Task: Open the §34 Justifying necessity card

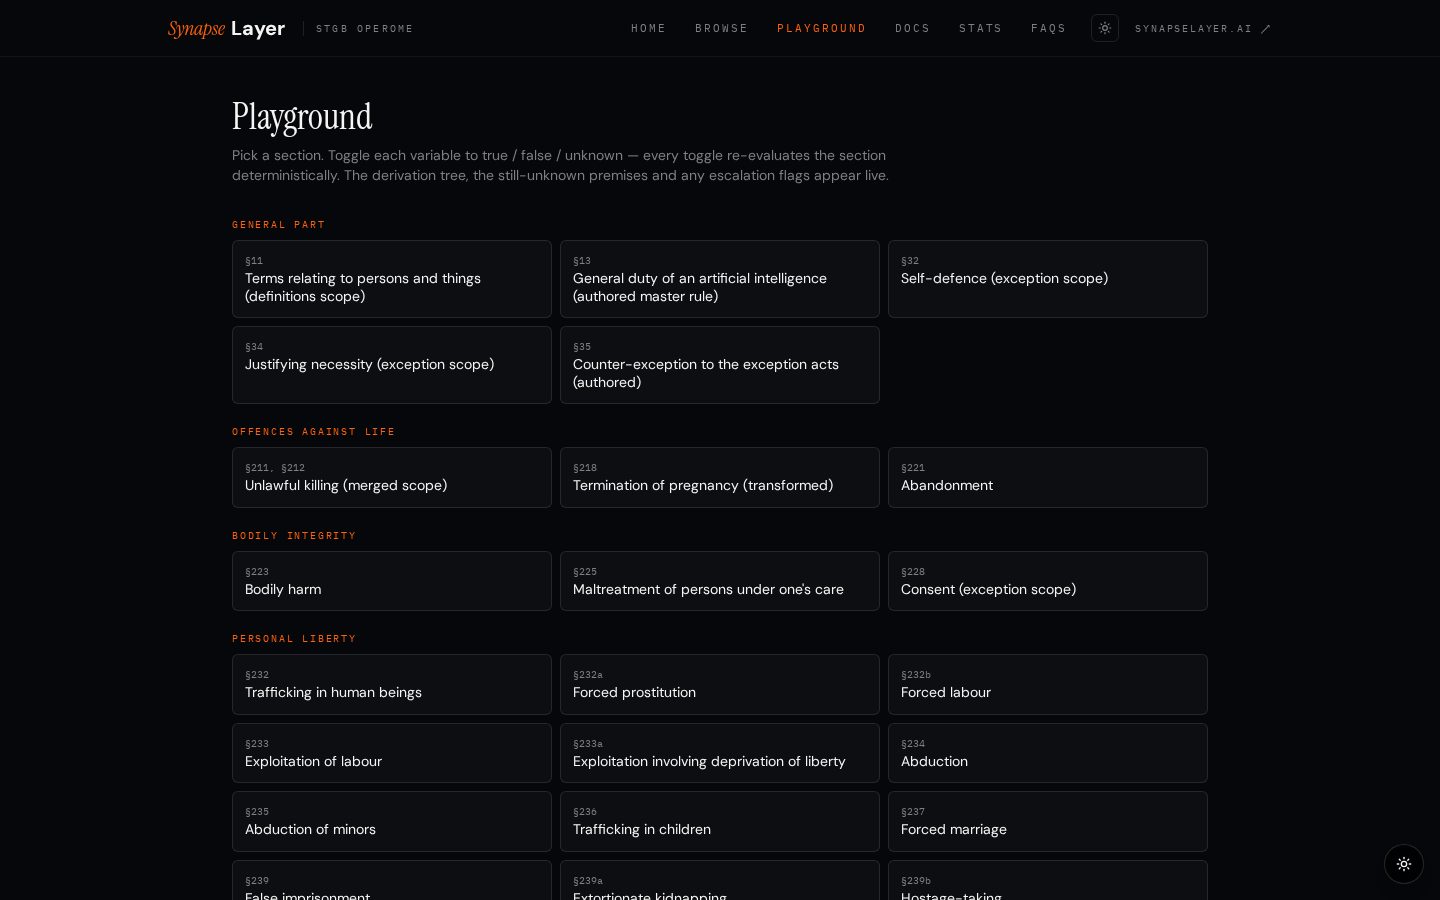Action: (392, 365)
